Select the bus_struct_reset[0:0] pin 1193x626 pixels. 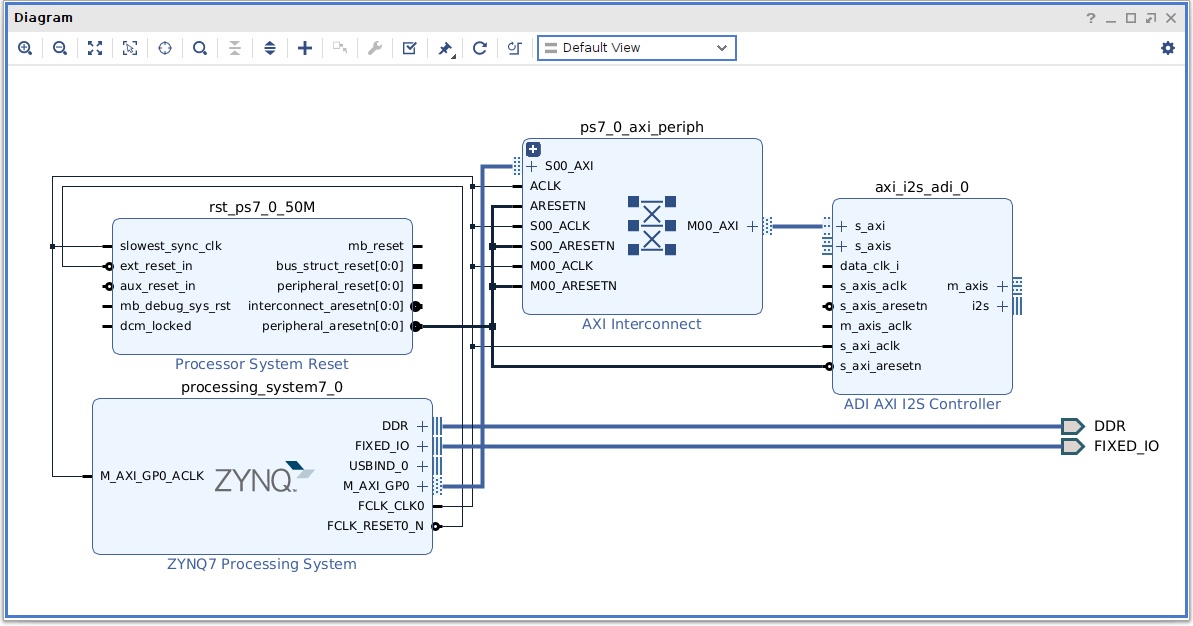click(x=339, y=266)
